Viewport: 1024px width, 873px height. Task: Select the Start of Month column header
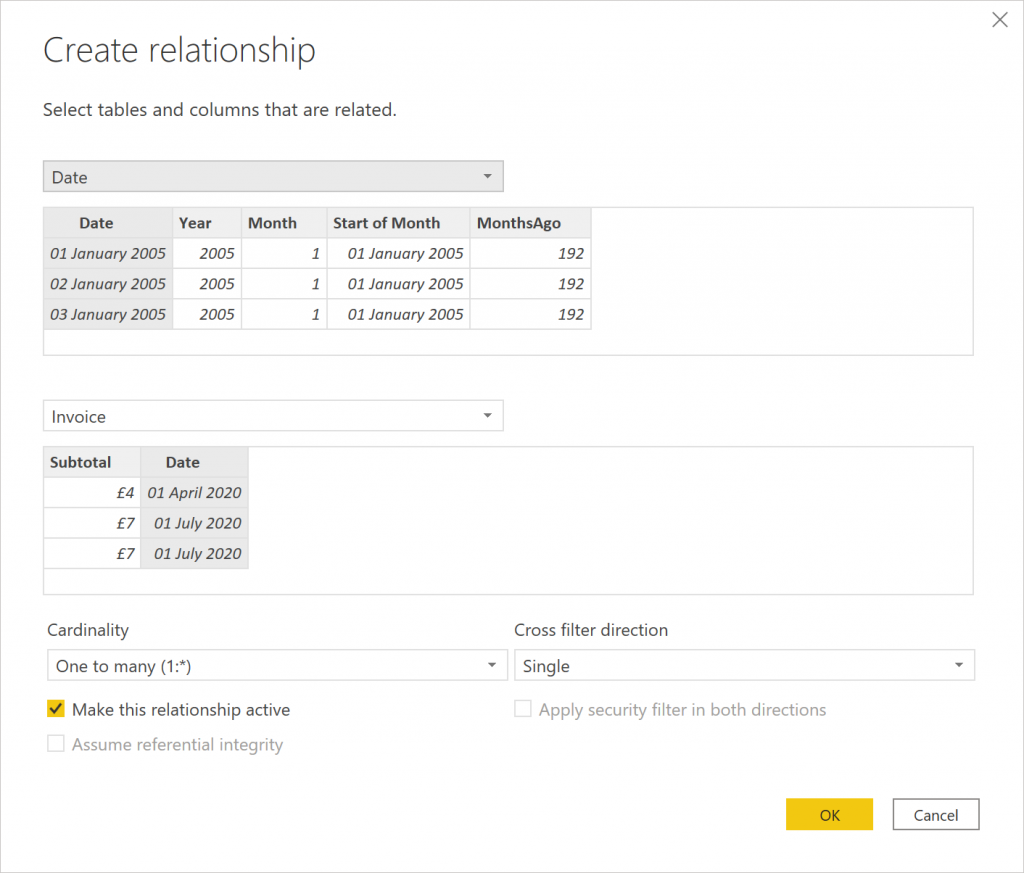pos(398,223)
